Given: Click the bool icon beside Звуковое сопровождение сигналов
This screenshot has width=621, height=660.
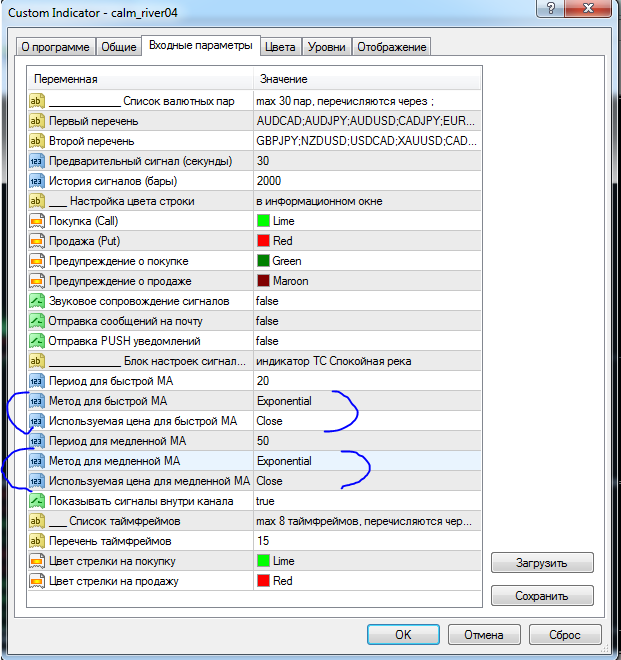Looking at the screenshot, I should [x=37, y=301].
